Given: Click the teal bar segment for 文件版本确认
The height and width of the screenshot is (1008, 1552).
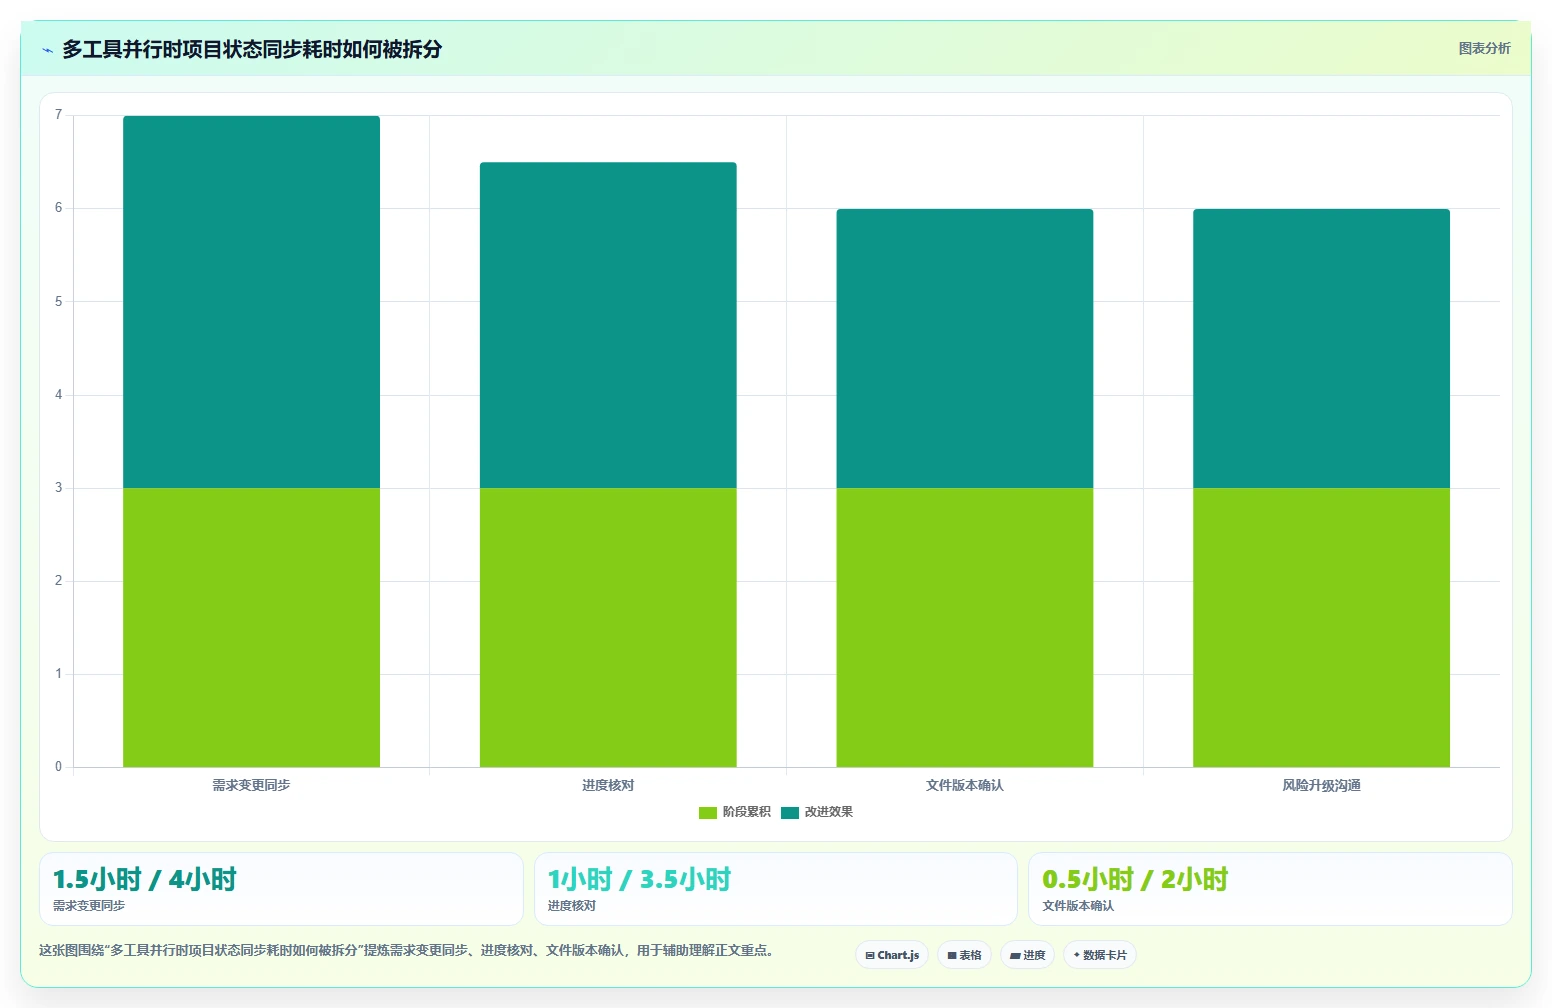Looking at the screenshot, I should click(965, 348).
